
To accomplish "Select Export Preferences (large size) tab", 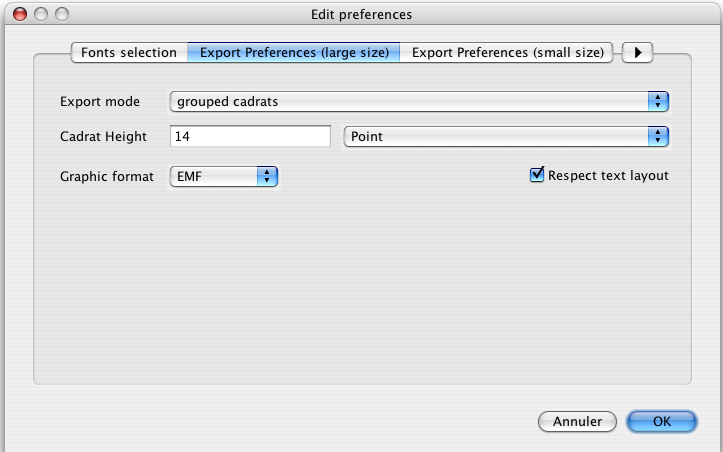I will click(294, 52).
